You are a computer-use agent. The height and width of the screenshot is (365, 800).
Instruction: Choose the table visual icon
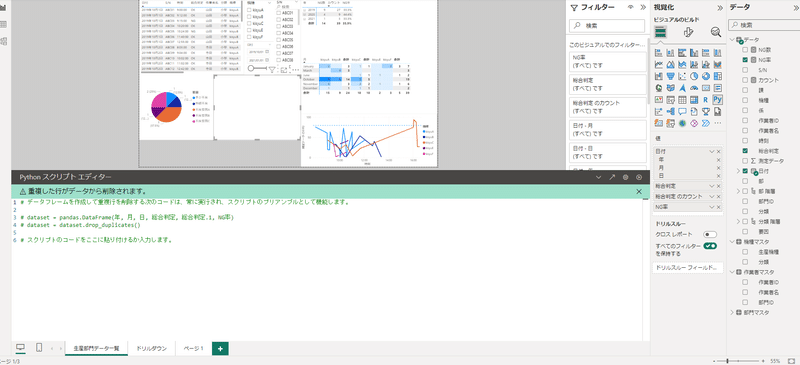682,100
